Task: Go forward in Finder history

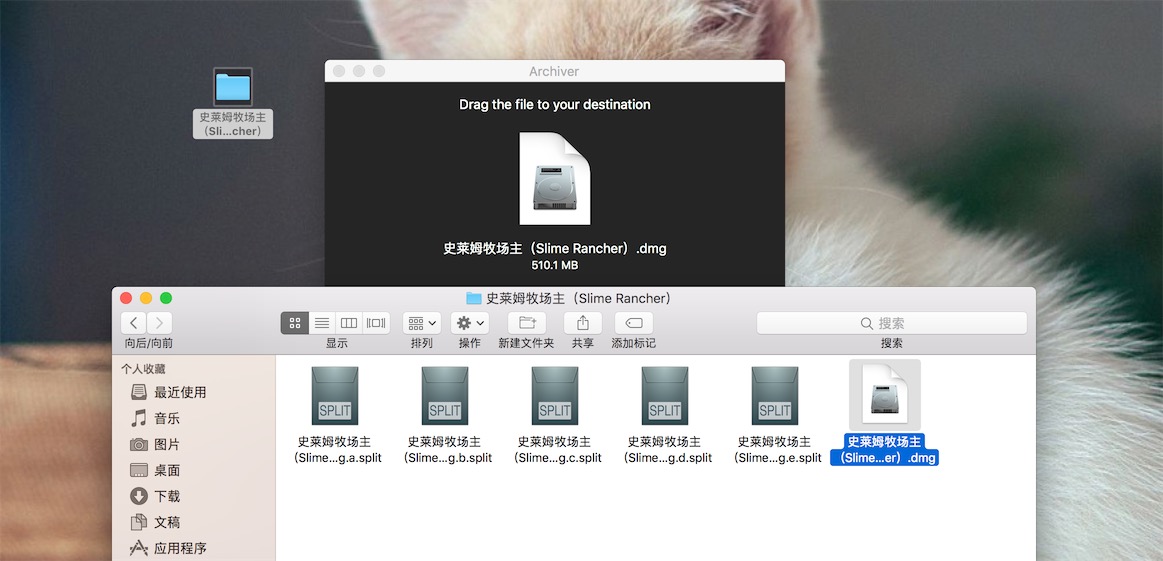Action: tap(159, 323)
